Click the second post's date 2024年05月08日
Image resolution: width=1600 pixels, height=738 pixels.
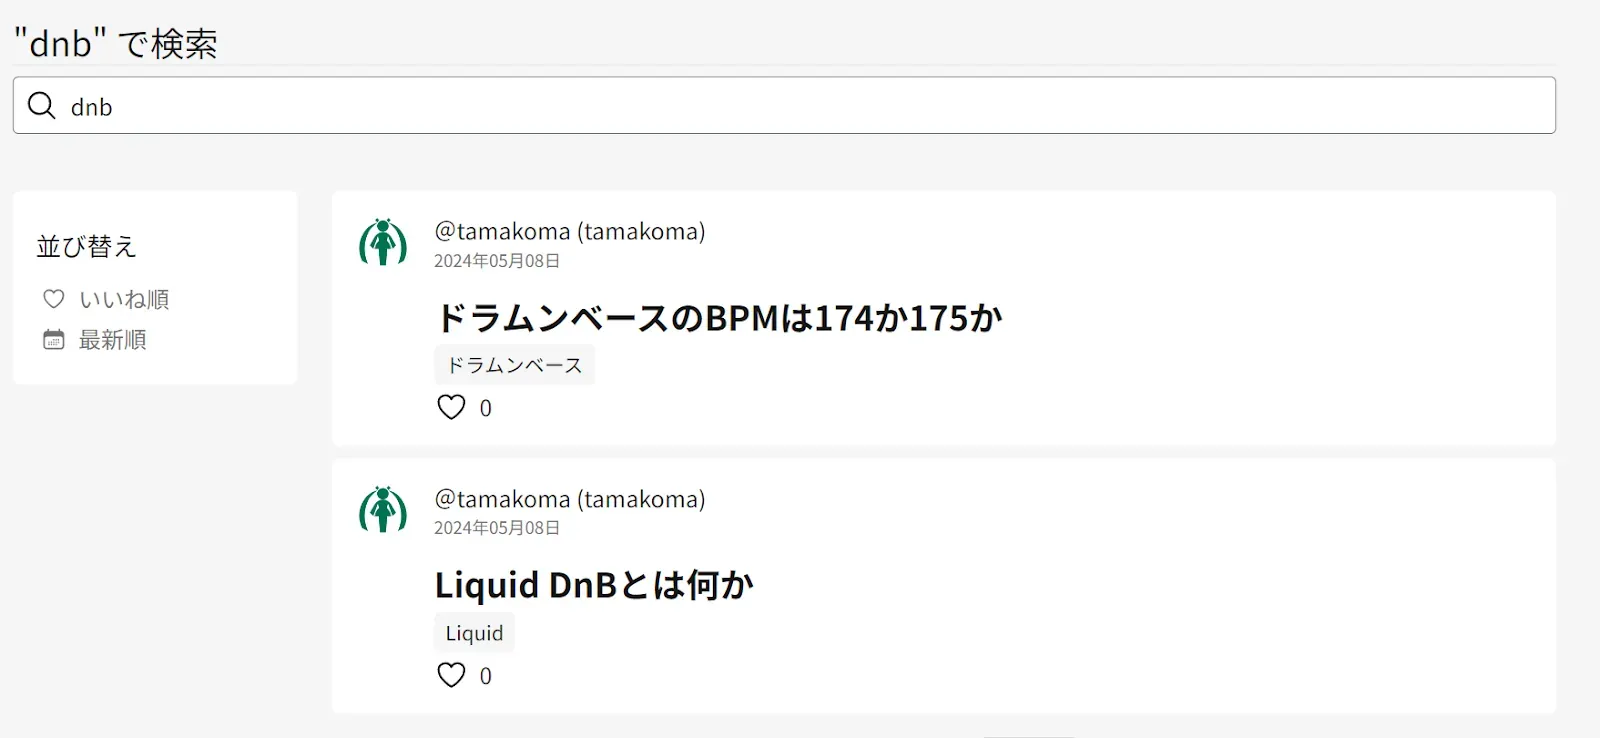coord(497,528)
